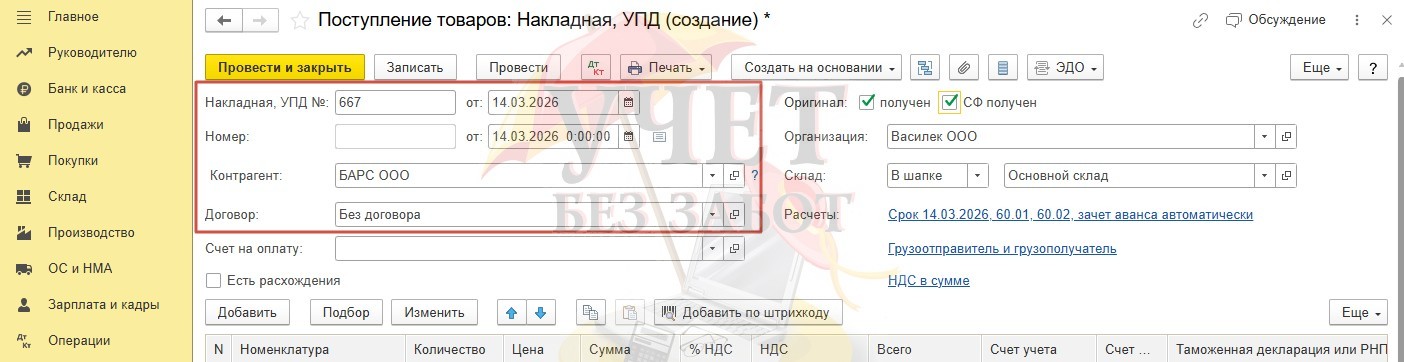1404x362 pixels.
Task: Click the Подбор button
Action: pyautogui.click(x=346, y=312)
